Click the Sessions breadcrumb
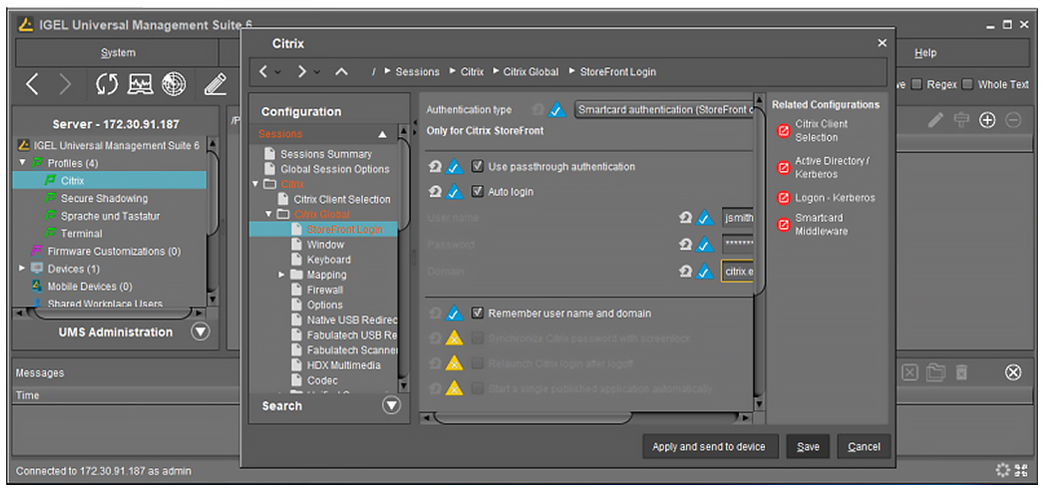 pyautogui.click(x=417, y=71)
